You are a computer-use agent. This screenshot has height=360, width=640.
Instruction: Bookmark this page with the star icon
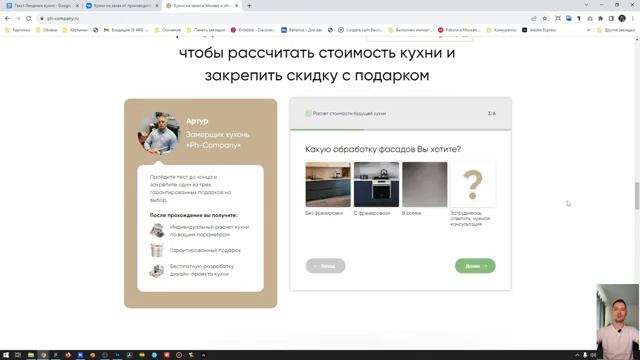coord(544,18)
